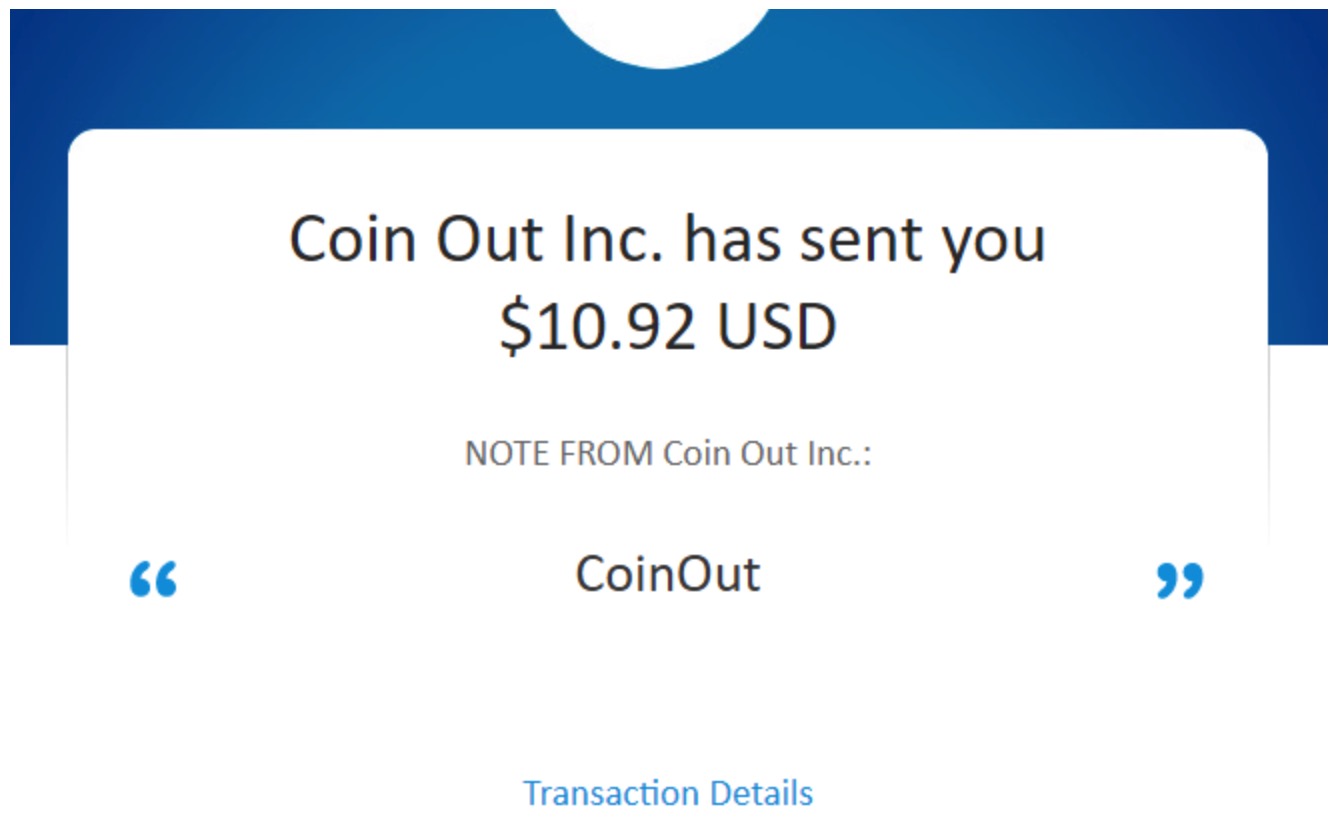Image resolution: width=1338 pixels, height=838 pixels.
Task: Click the CoinOut note message
Action: tap(668, 574)
